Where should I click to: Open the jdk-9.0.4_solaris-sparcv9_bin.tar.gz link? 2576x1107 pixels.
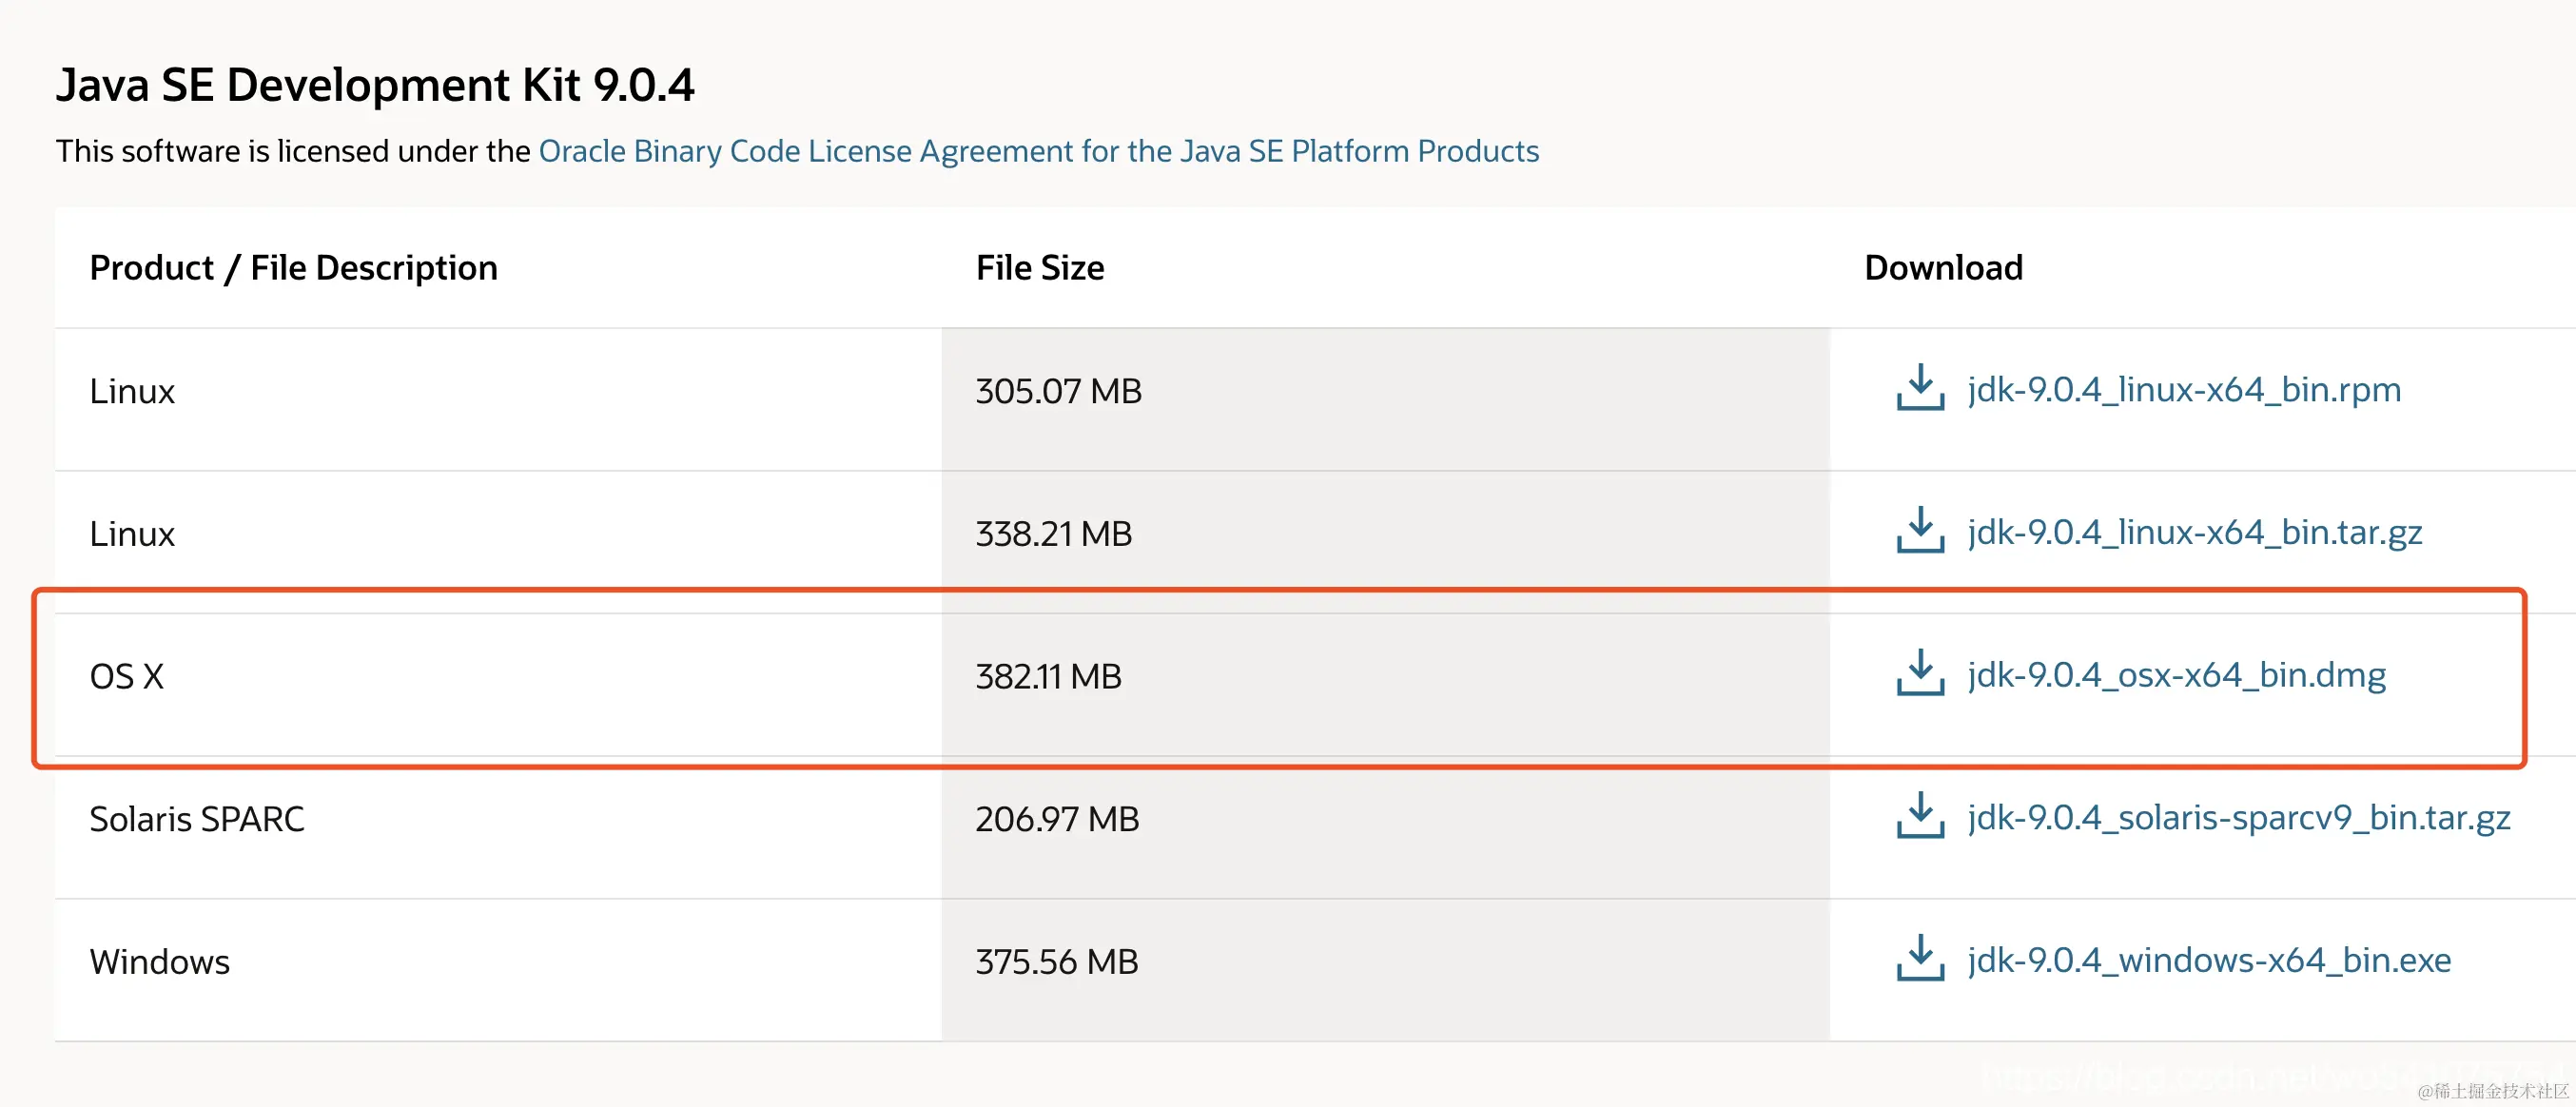pos(2238,818)
